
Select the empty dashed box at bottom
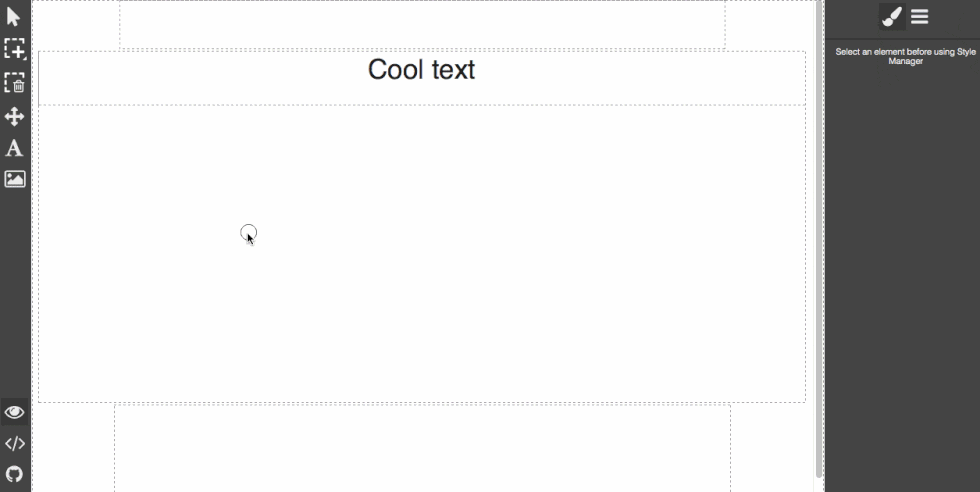tap(422, 448)
